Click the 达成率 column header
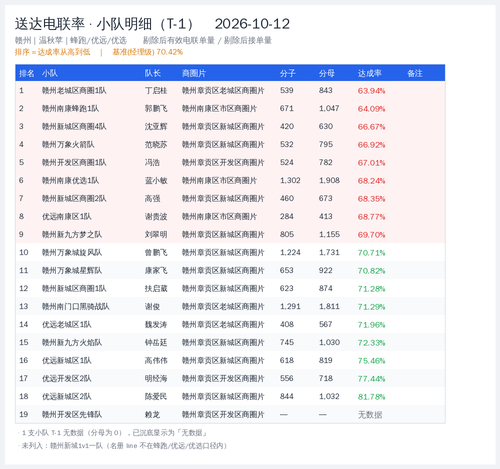The width and height of the screenshot is (500, 469). click(370, 73)
